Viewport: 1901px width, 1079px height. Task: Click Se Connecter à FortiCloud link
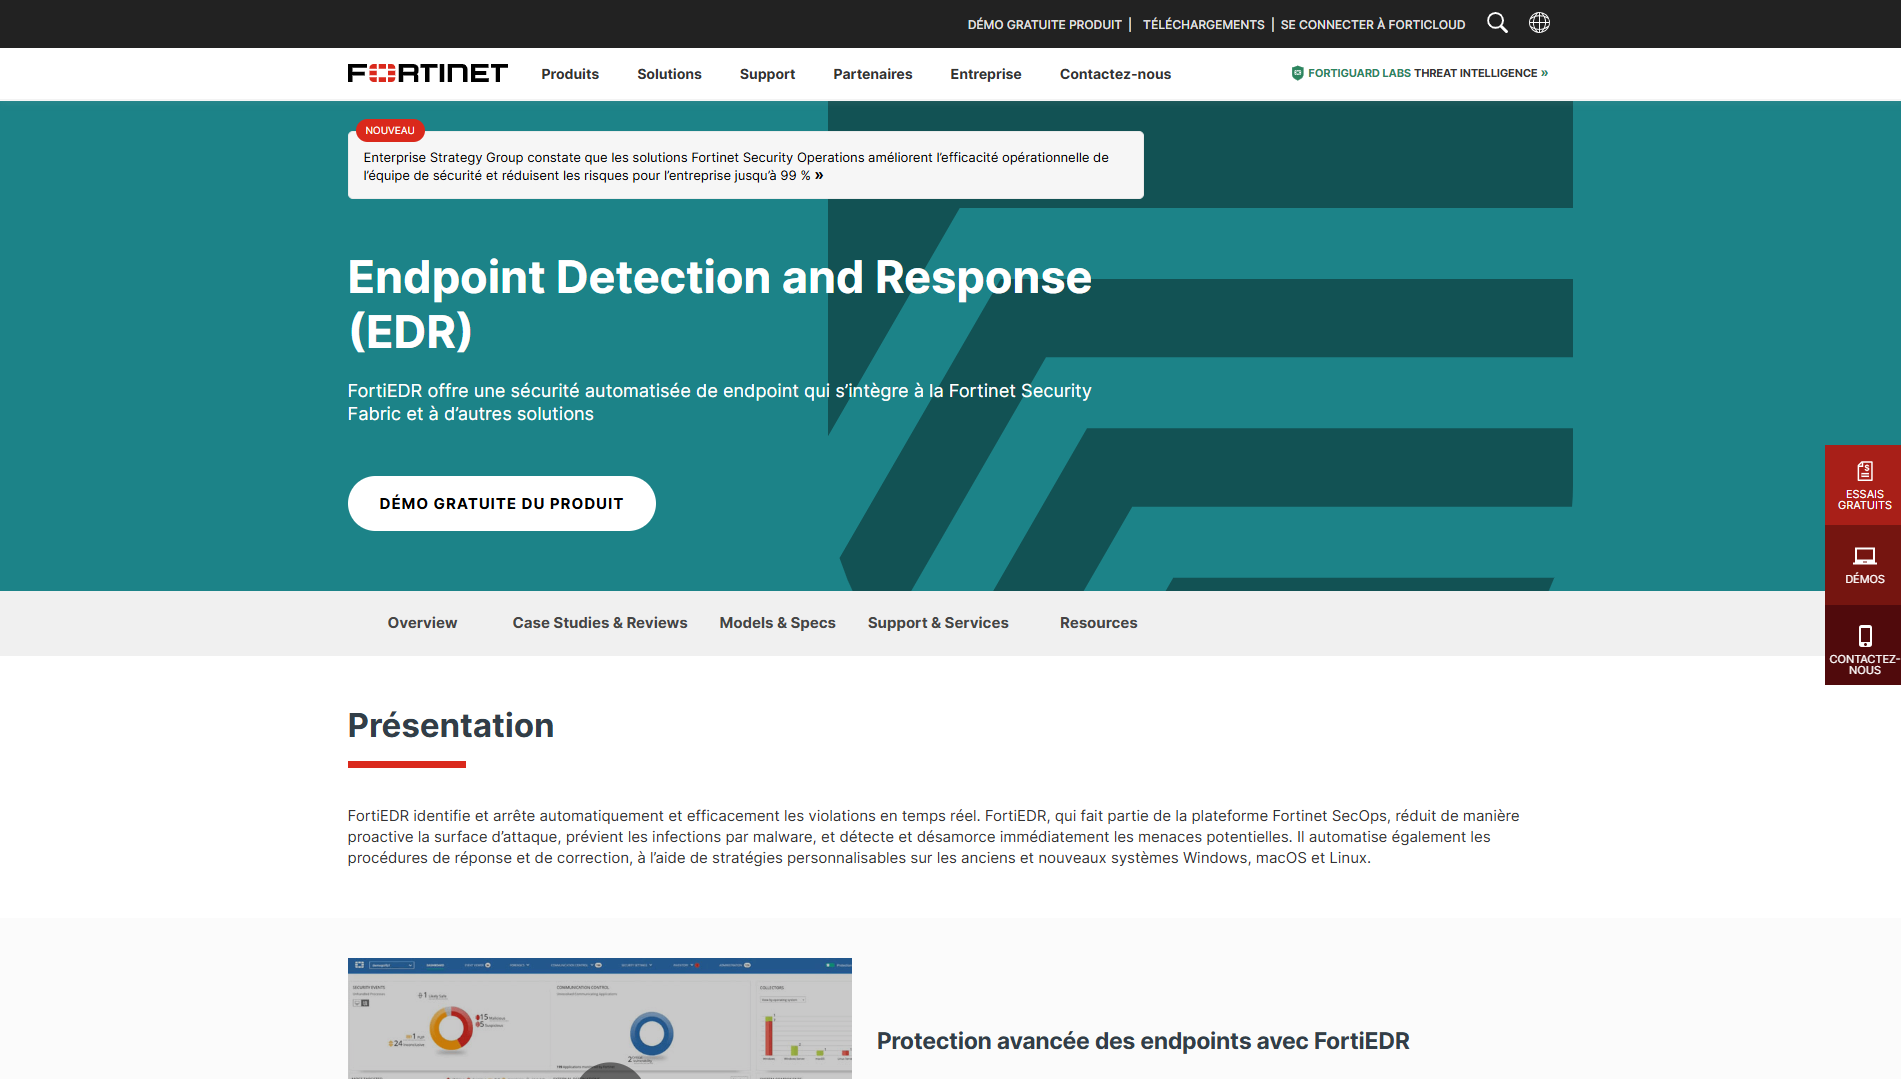(1372, 24)
